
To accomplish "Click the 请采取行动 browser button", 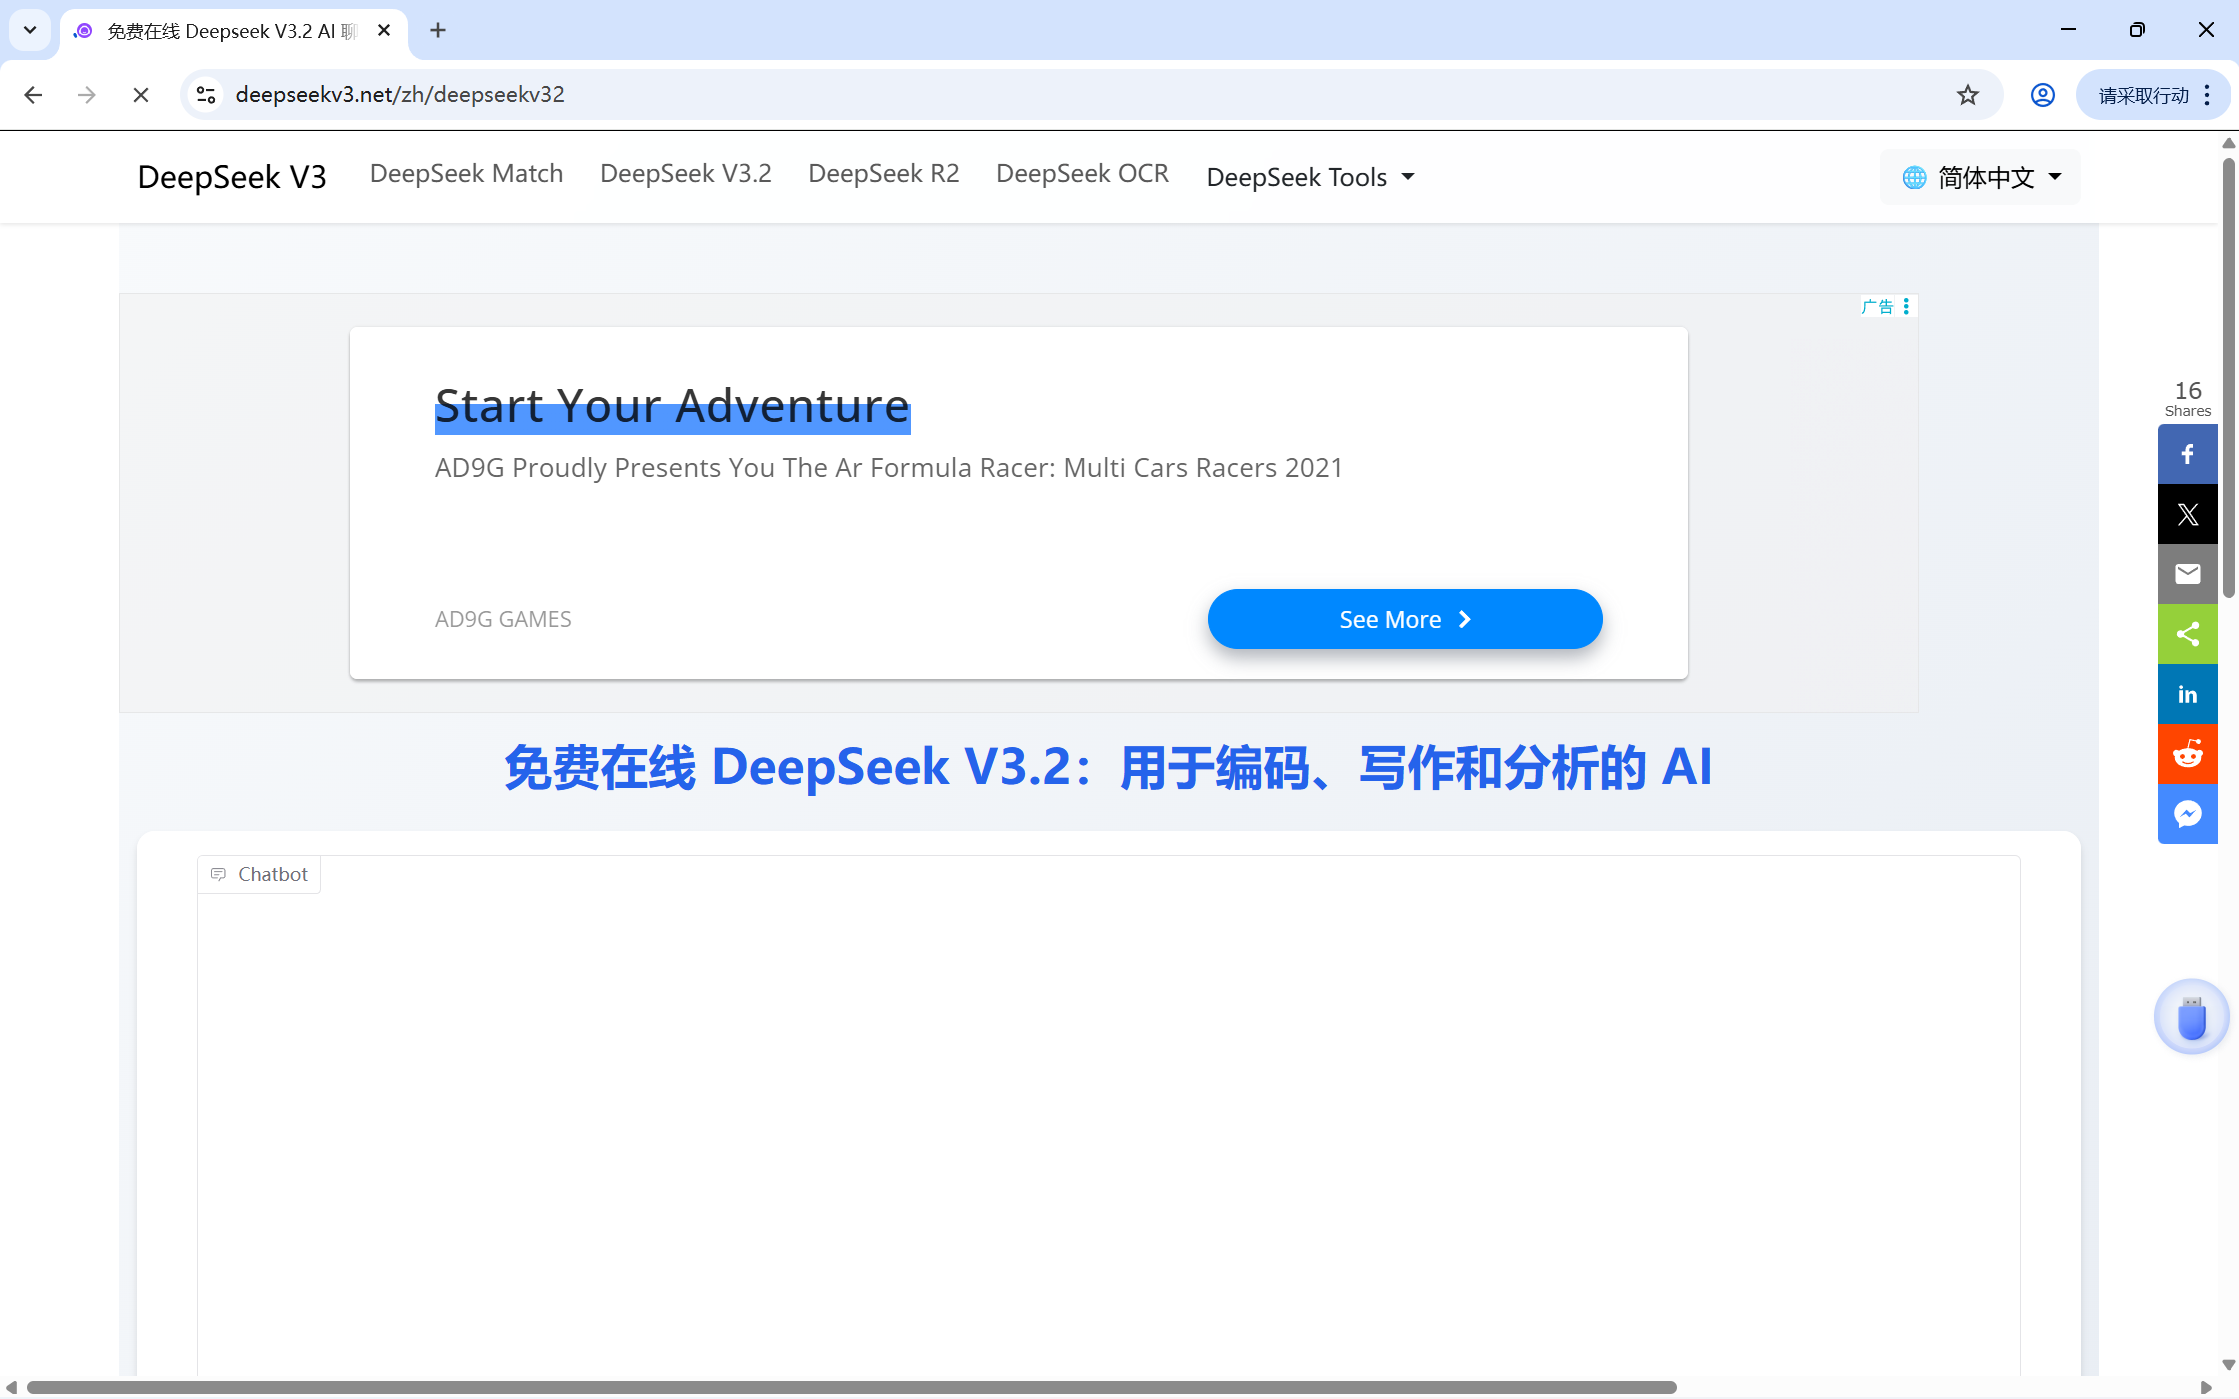I will (x=2143, y=95).
